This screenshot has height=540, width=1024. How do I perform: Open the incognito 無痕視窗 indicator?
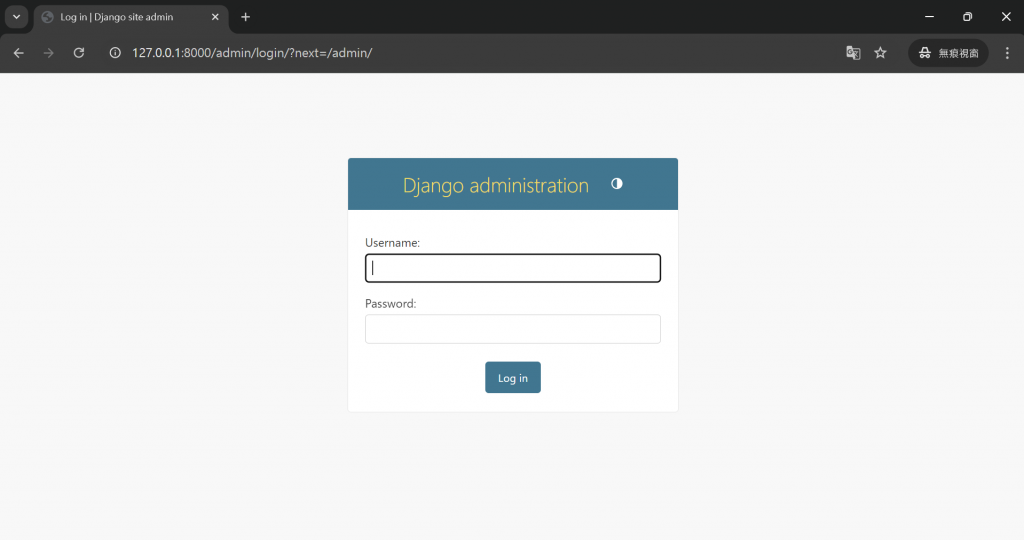coord(948,53)
